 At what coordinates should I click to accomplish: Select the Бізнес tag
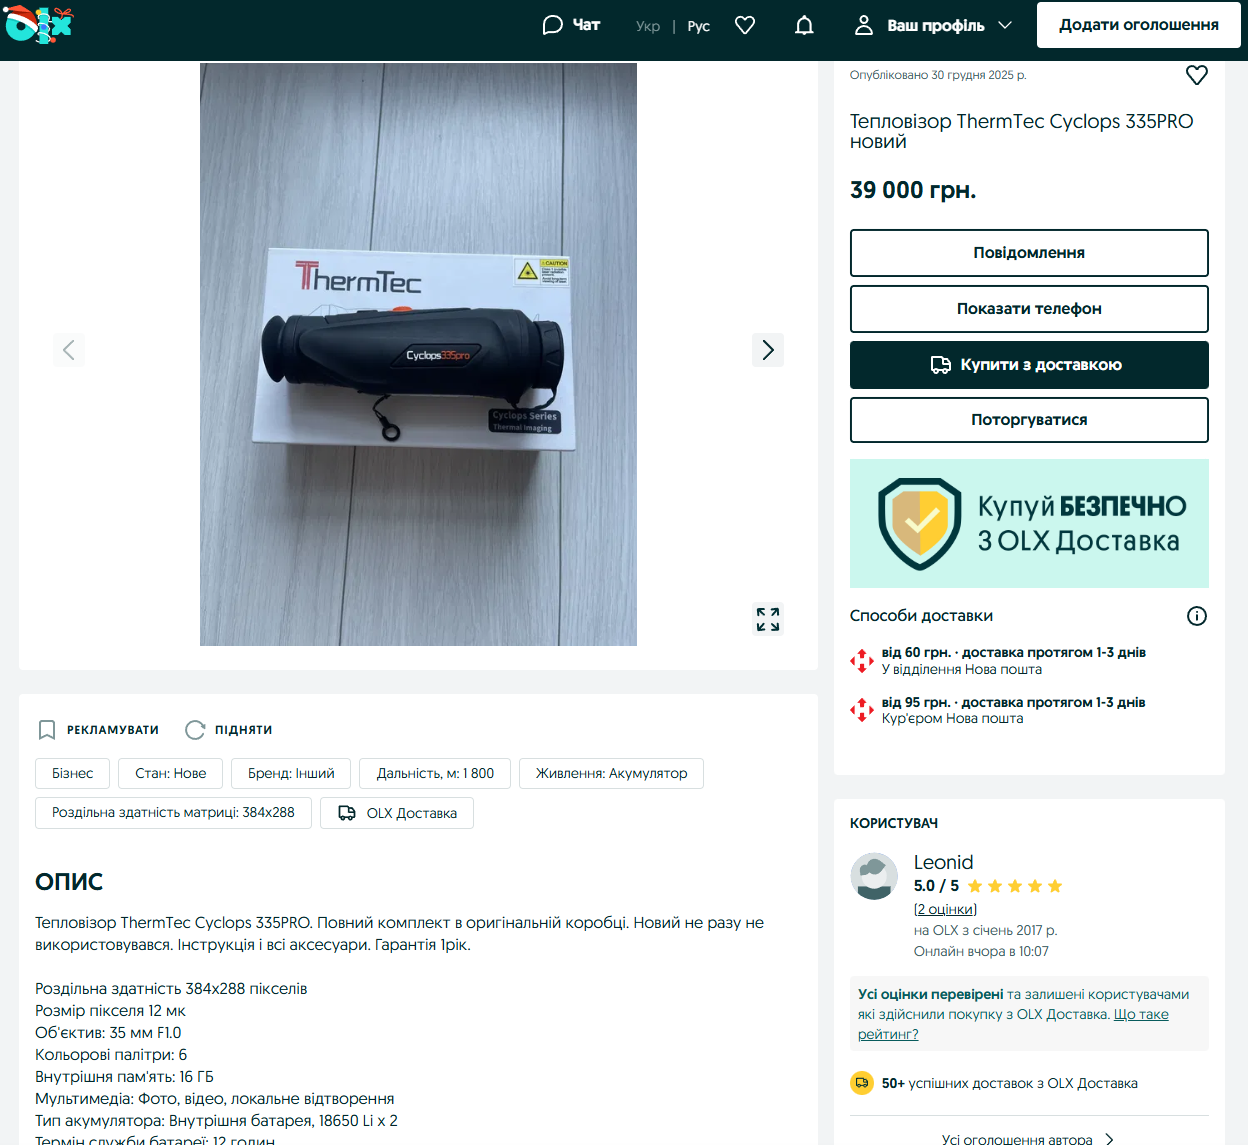pyautogui.click(x=73, y=773)
